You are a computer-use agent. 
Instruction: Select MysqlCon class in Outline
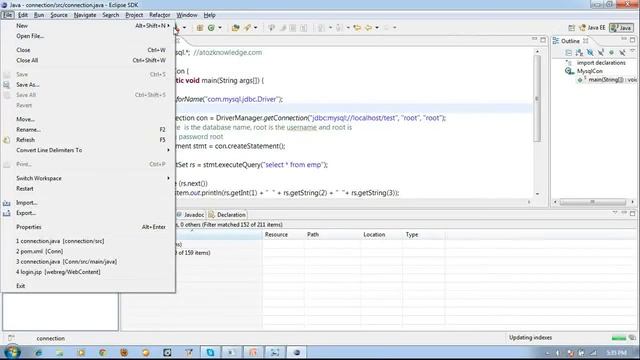(589, 71)
